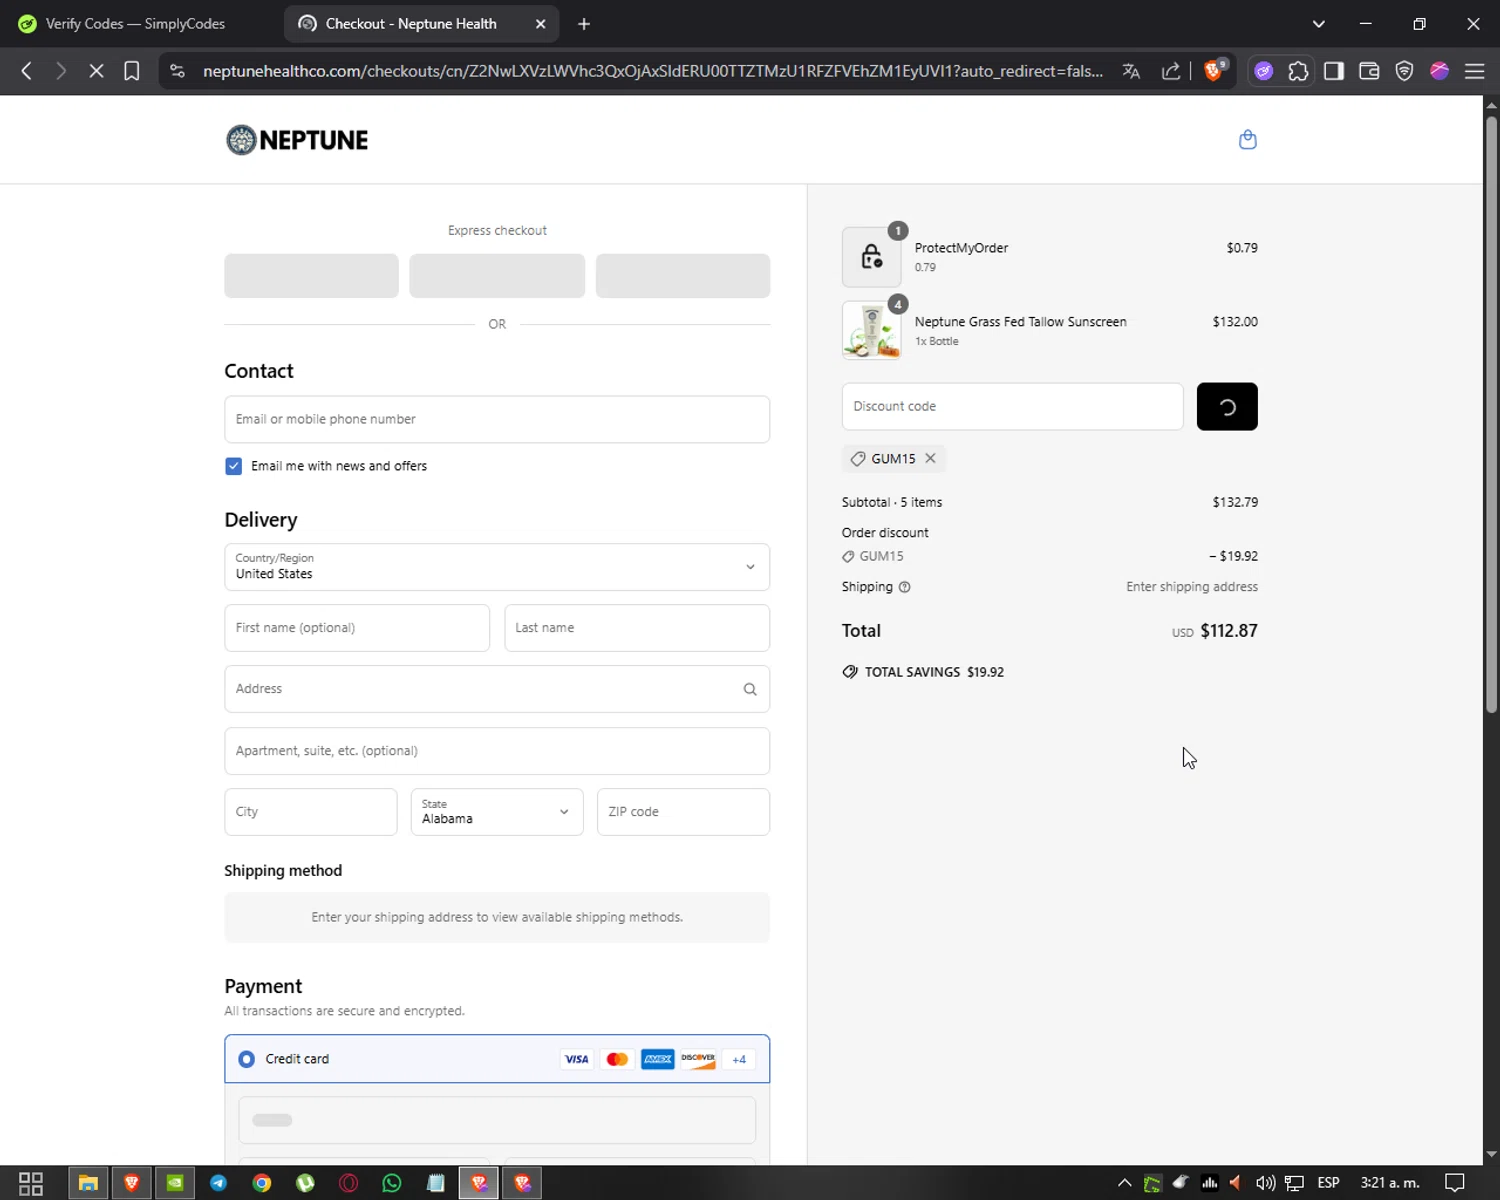Expand the +4 more payment cards
This screenshot has width=1500, height=1200.
(x=739, y=1059)
